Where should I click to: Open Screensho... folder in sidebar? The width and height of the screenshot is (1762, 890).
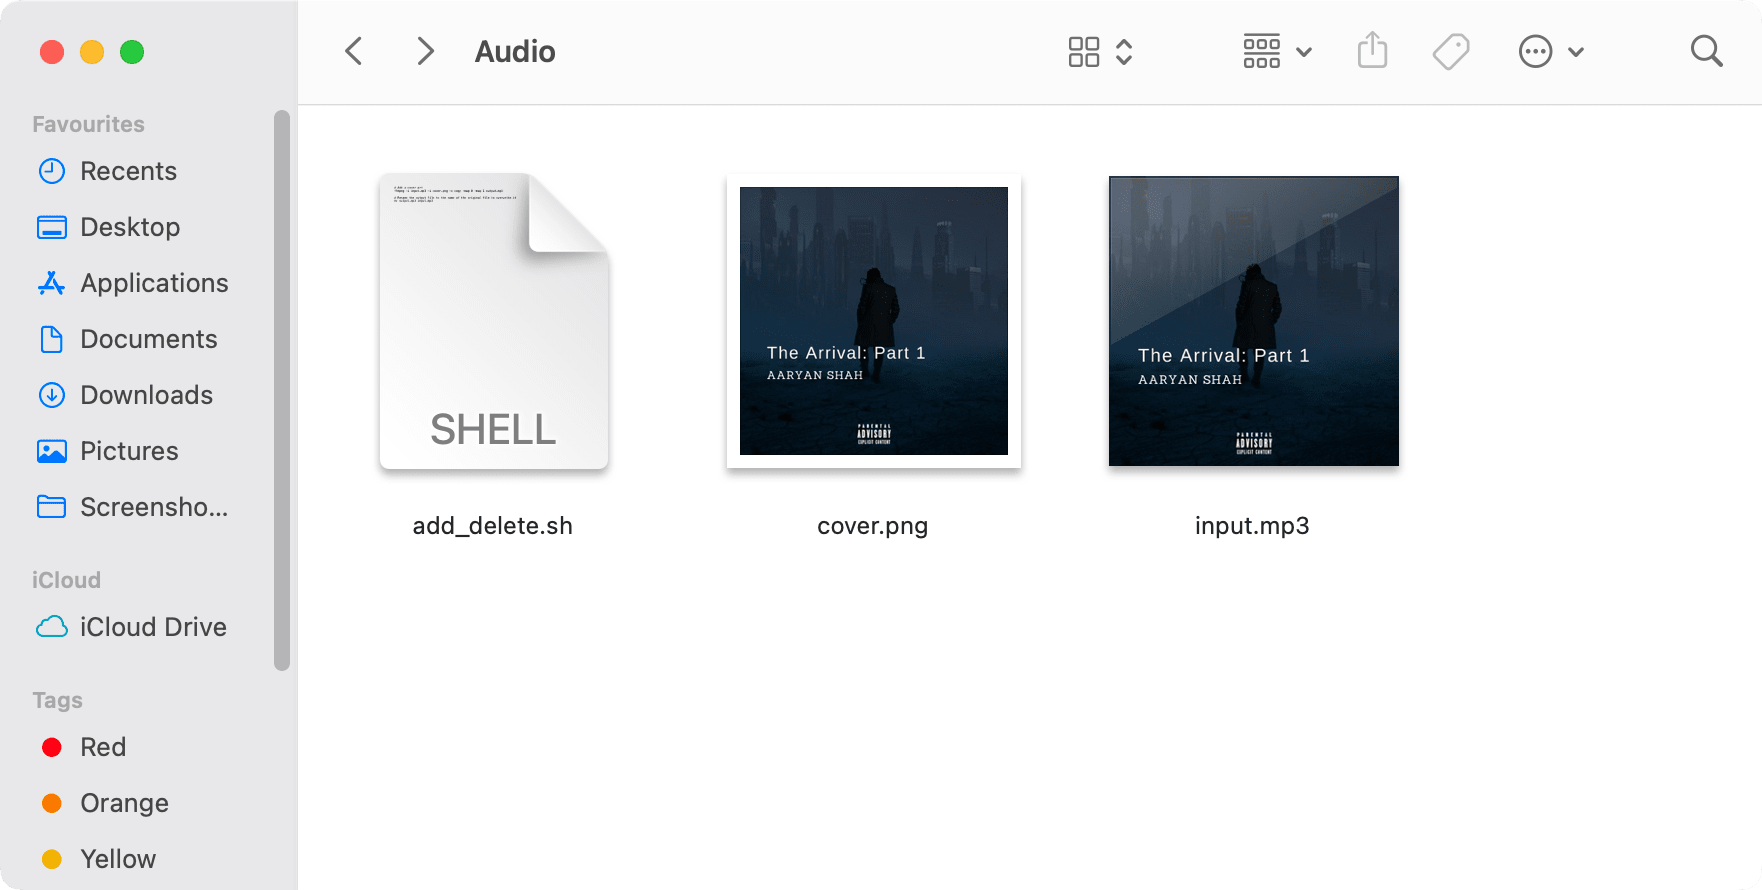click(x=154, y=507)
